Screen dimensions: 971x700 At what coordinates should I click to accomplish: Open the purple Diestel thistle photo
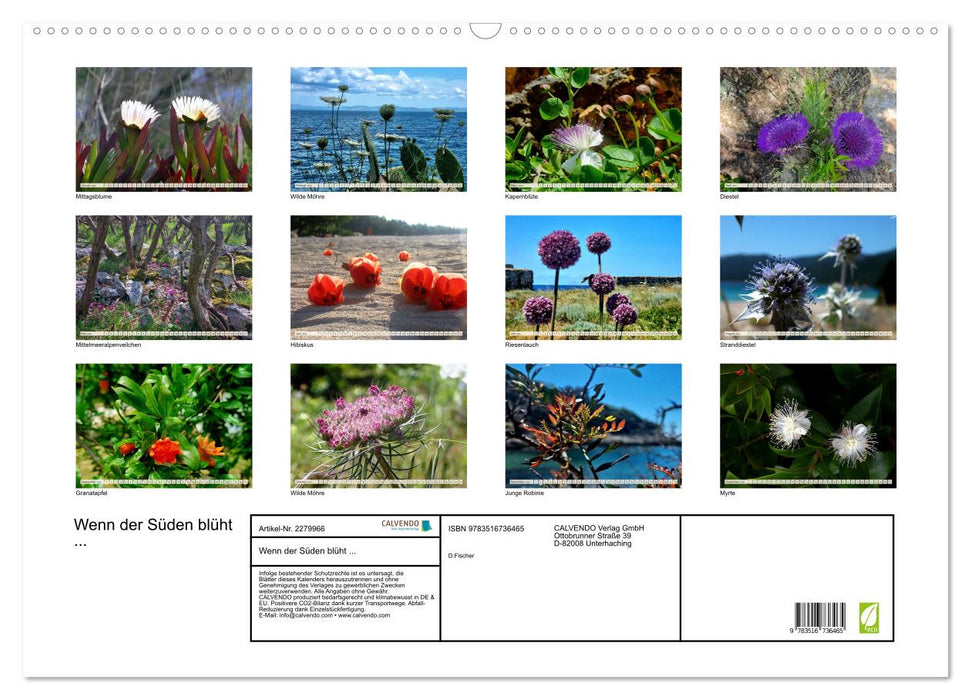pyautogui.click(x=808, y=129)
